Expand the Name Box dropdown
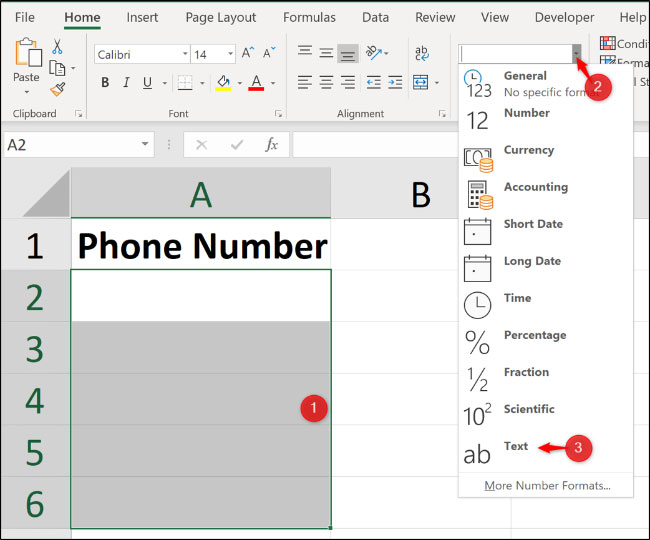Viewport: 650px width, 540px height. pyautogui.click(x=145, y=144)
